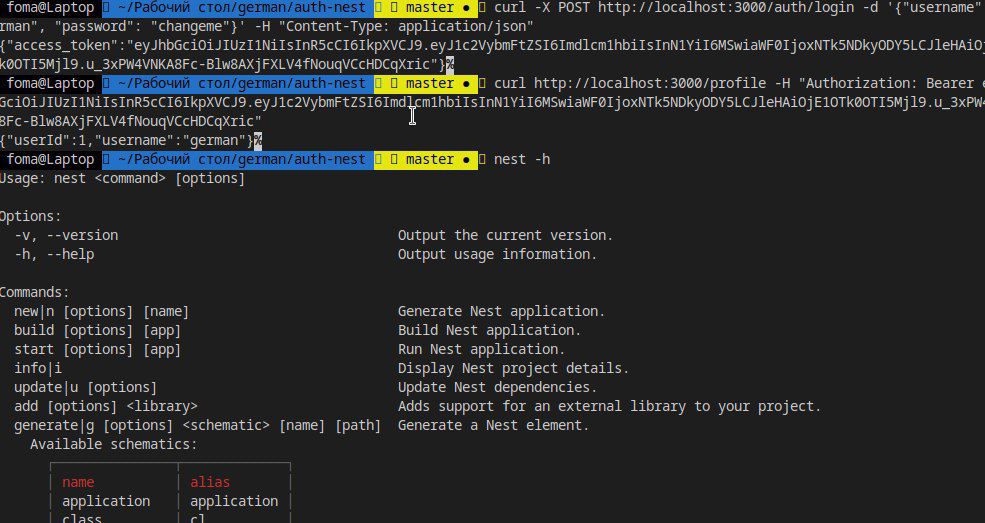Click 'foma@Laptop' on the nest -h prompt

[50, 159]
